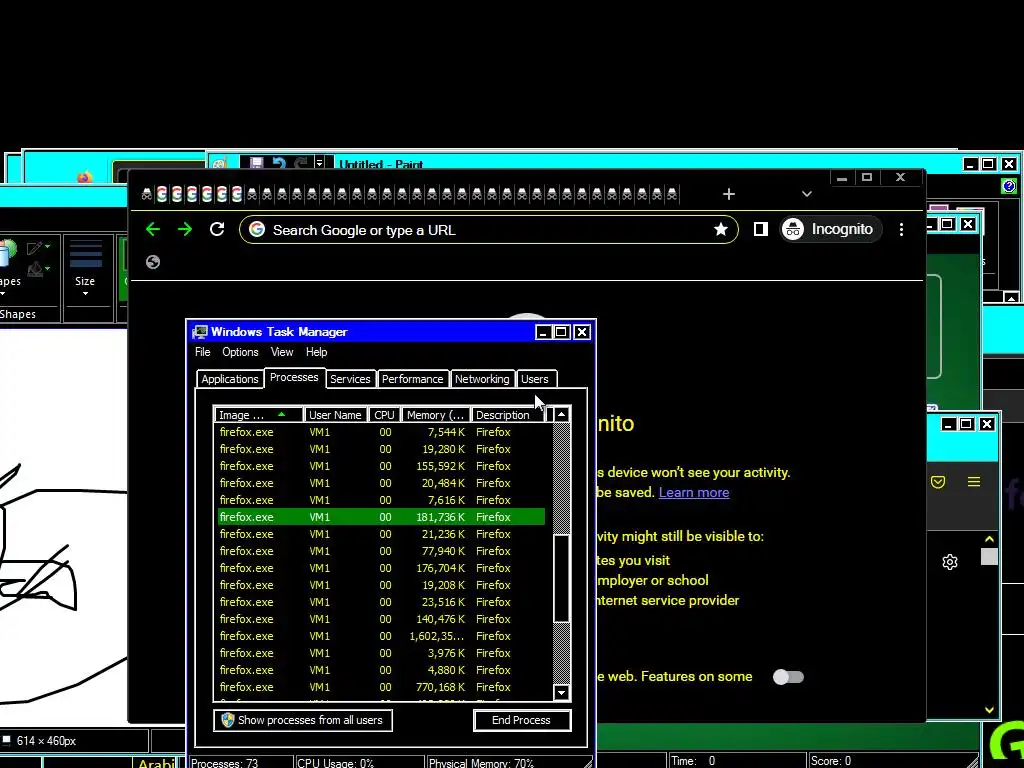Screen dimensions: 1024x768
Task: Select the firefox.exe process using 7,544 K
Action: coord(381,432)
